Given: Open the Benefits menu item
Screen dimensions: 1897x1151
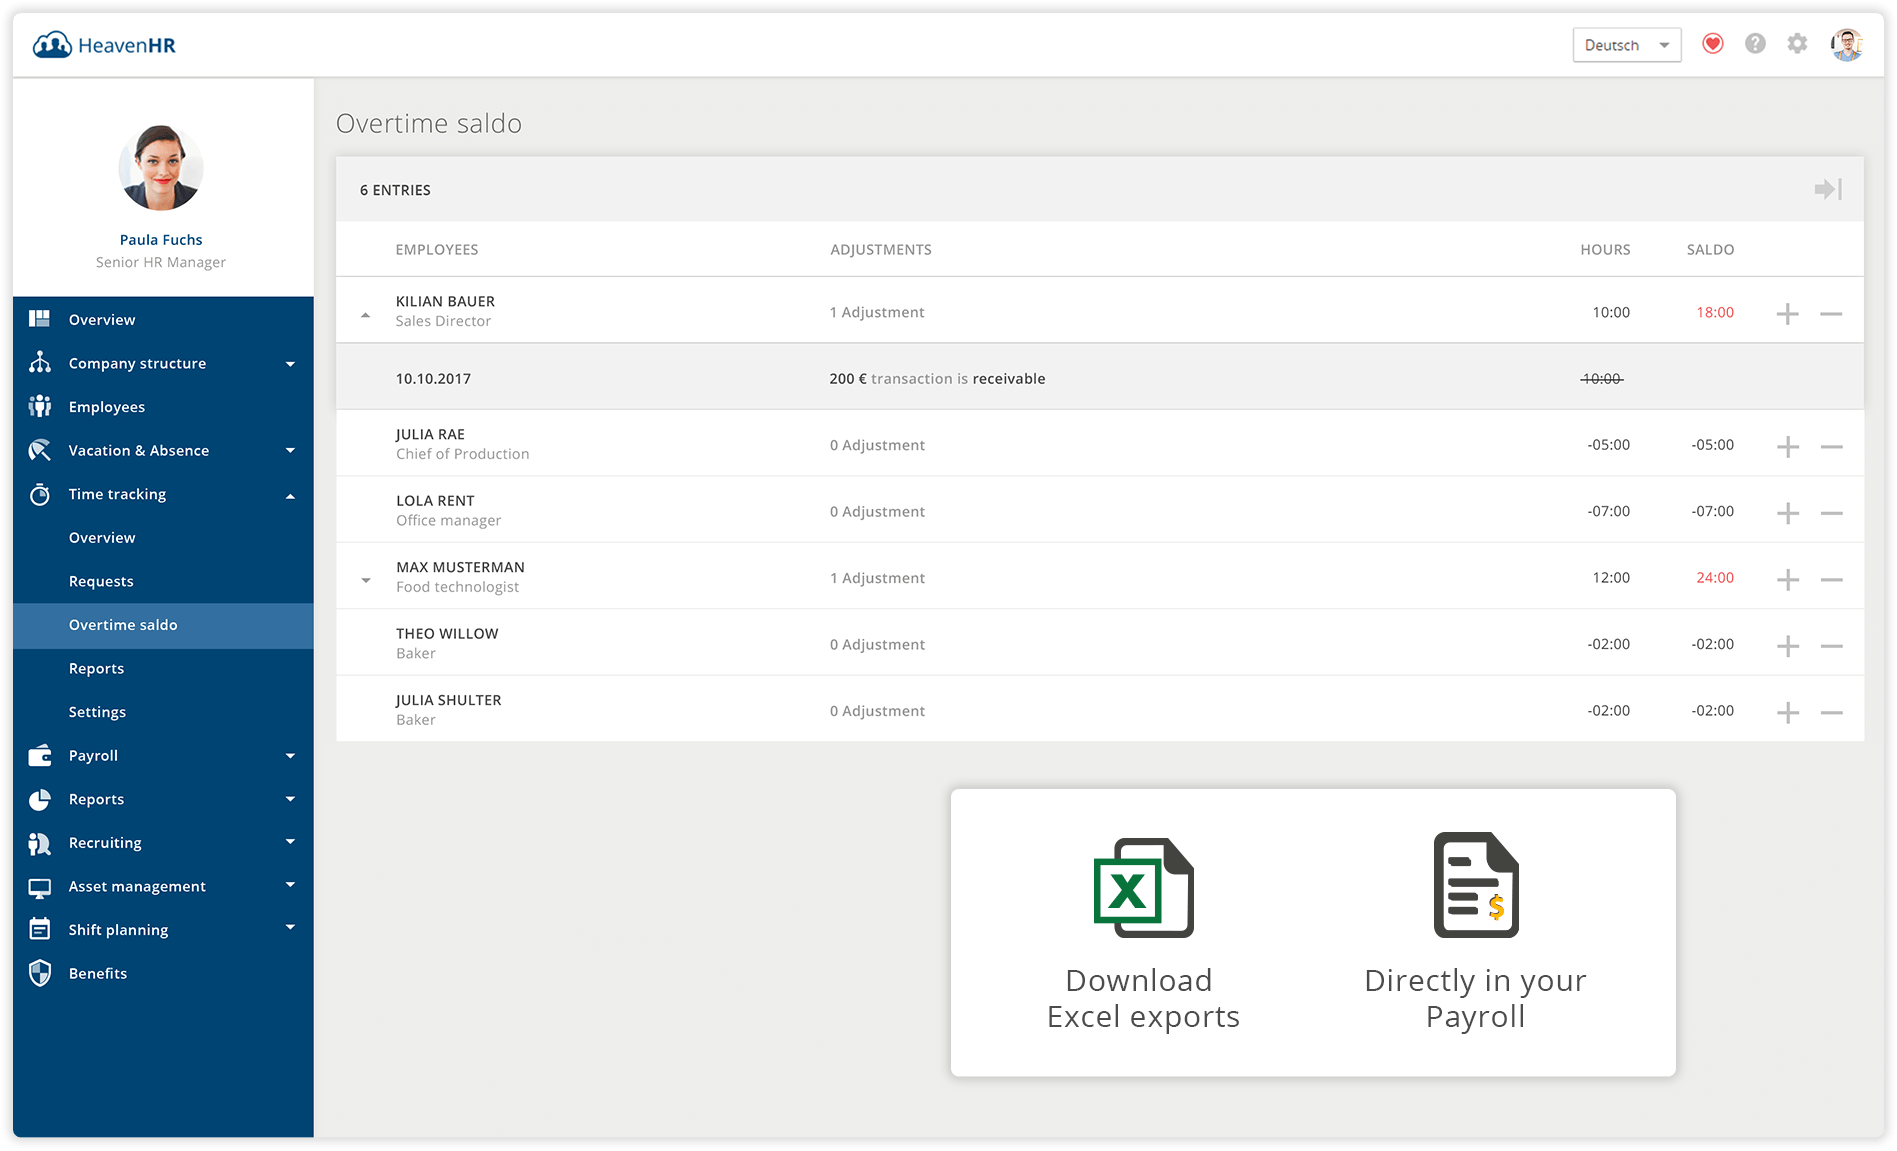Looking at the screenshot, I should coord(98,974).
